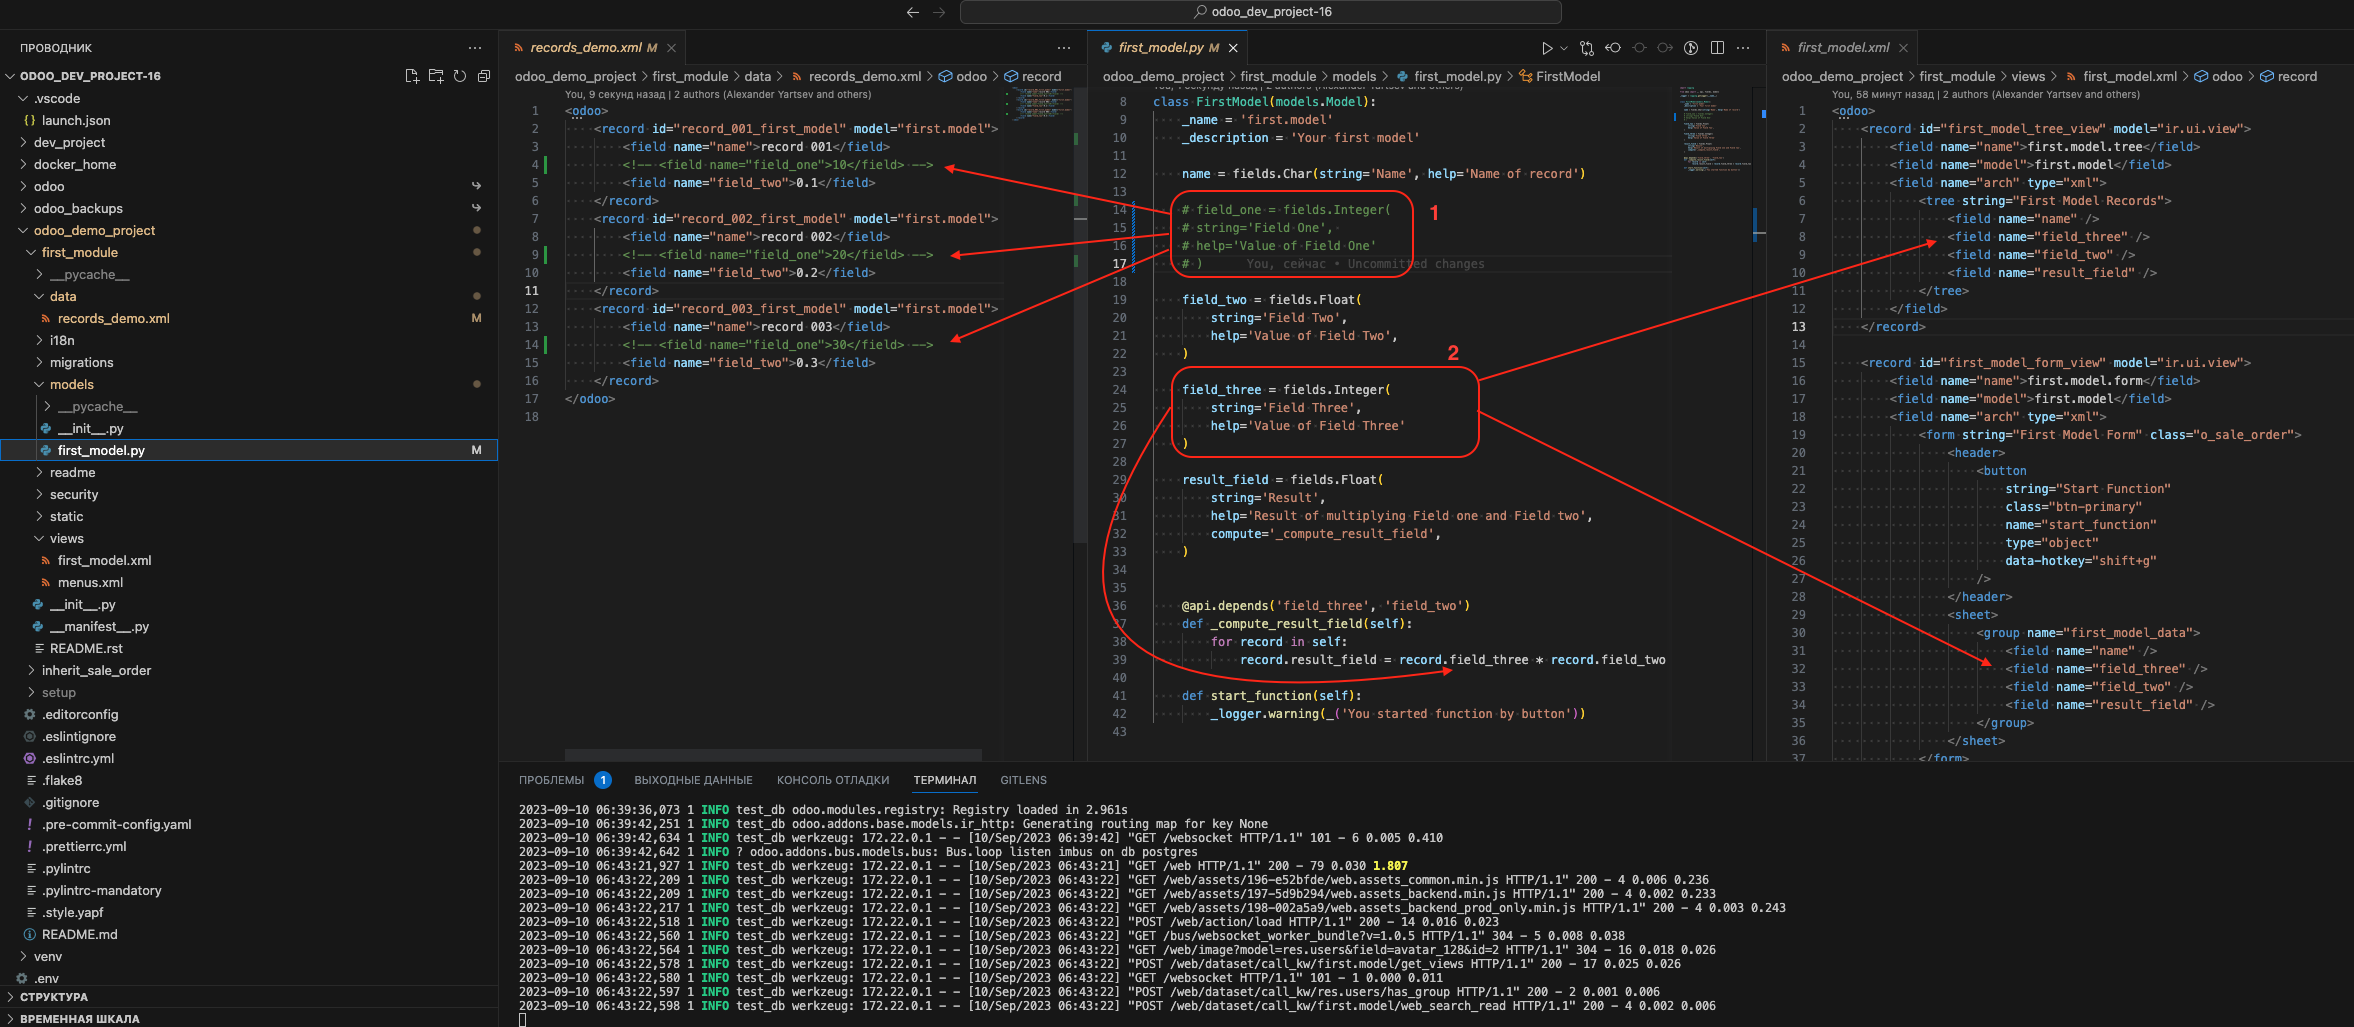Click views breadcrumb in first_model.xml editor
2354x1027 pixels.
2028,76
